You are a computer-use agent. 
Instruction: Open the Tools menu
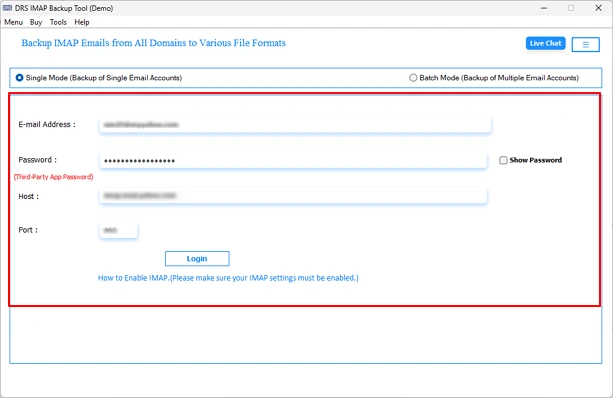tap(58, 22)
